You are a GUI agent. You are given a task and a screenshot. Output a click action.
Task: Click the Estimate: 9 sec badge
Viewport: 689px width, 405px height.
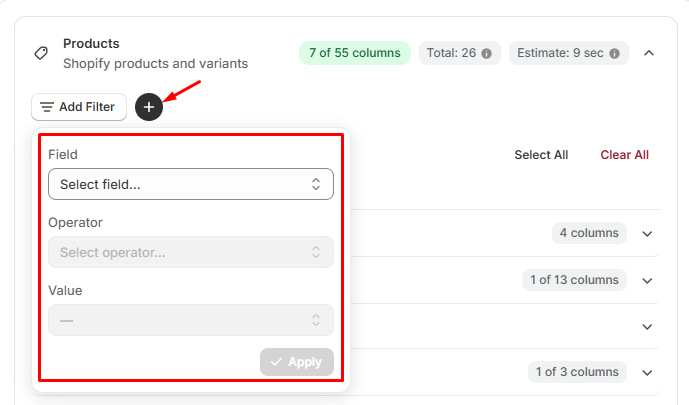(x=569, y=53)
